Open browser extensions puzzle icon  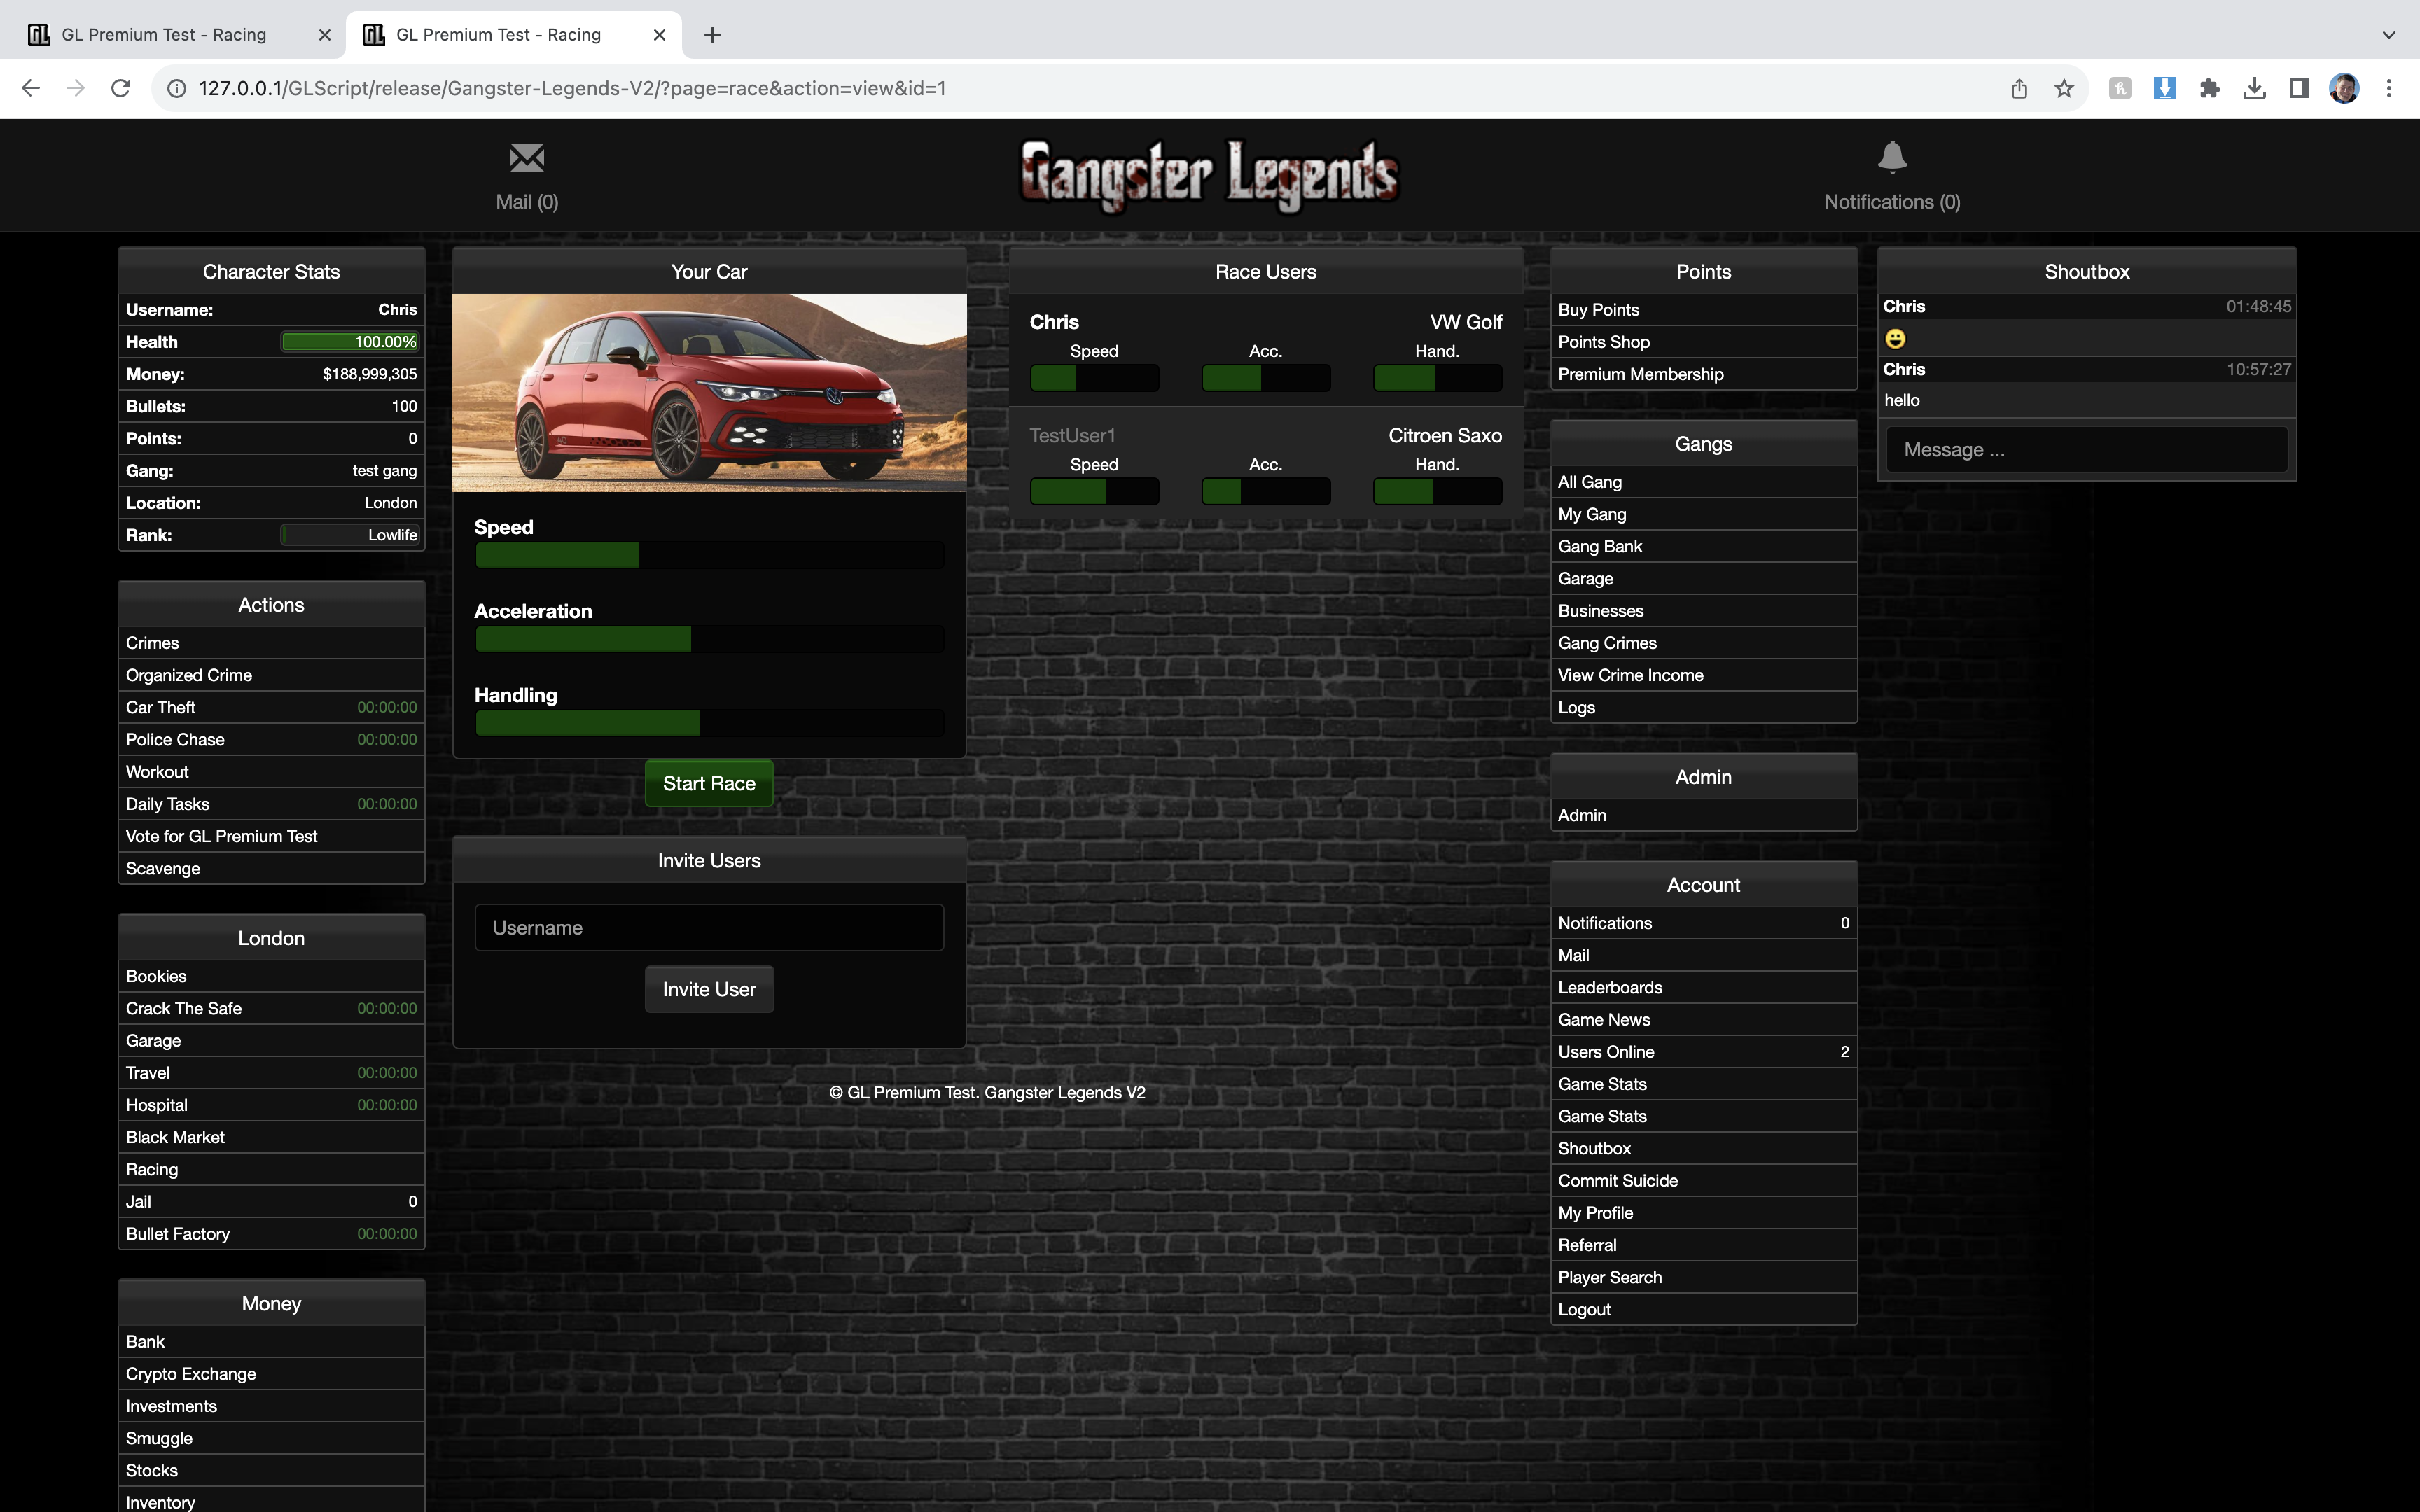click(x=2209, y=88)
